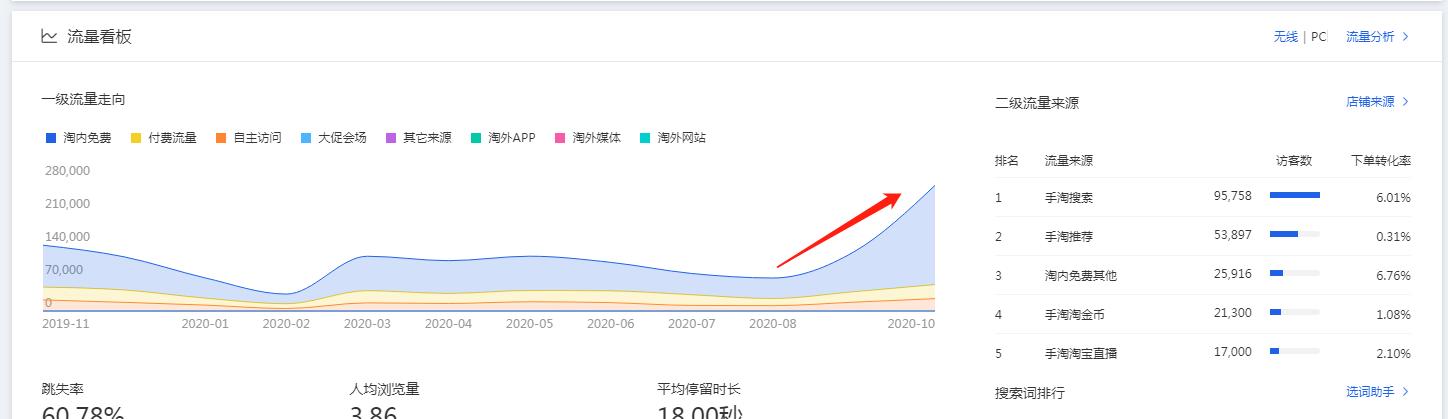Toggle the 淘外媒体 legend series
The image size is (1448, 419).
point(588,138)
